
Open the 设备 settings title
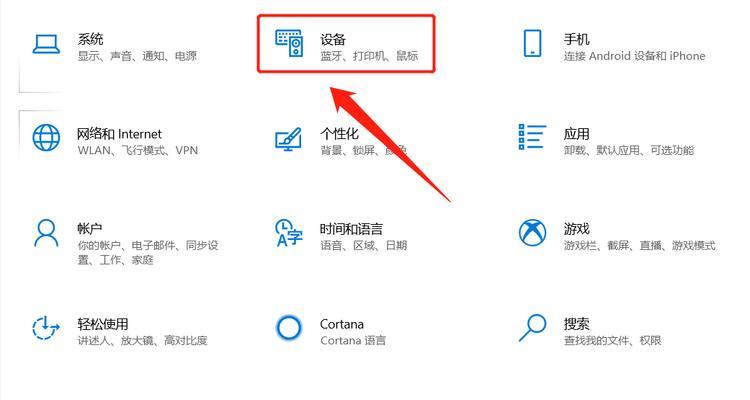click(x=333, y=39)
